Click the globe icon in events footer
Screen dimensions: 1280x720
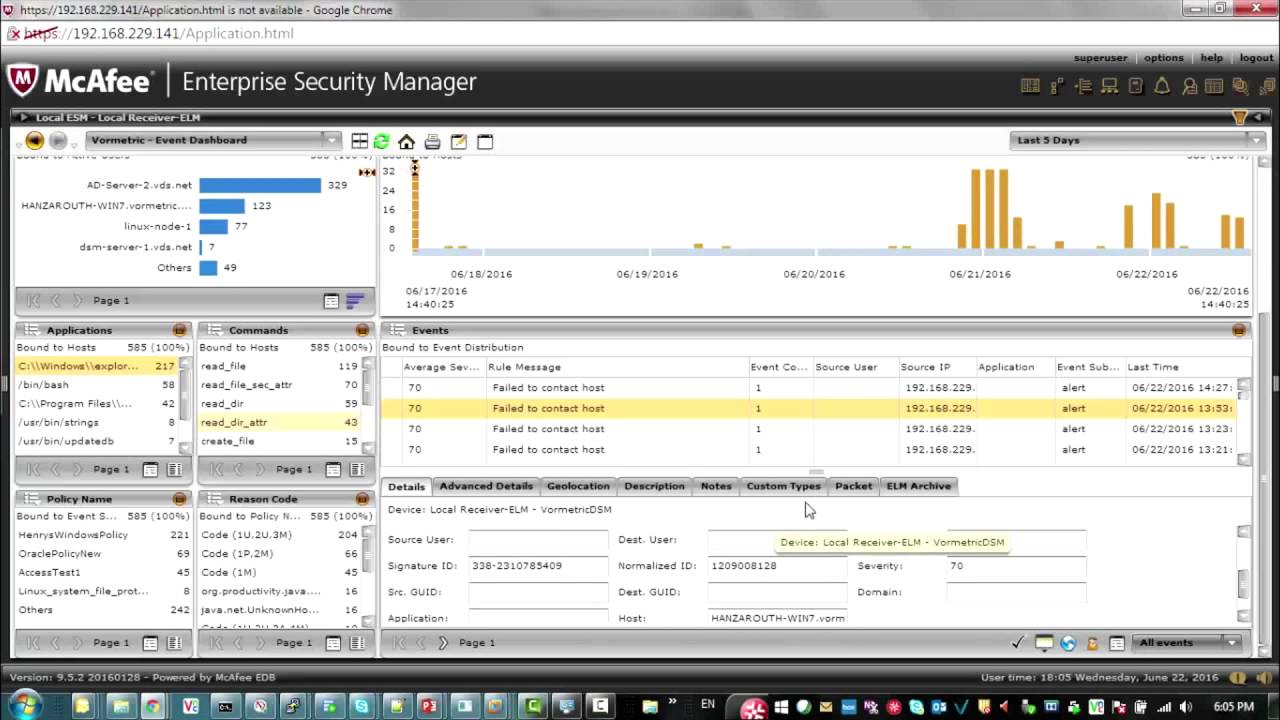(1068, 643)
